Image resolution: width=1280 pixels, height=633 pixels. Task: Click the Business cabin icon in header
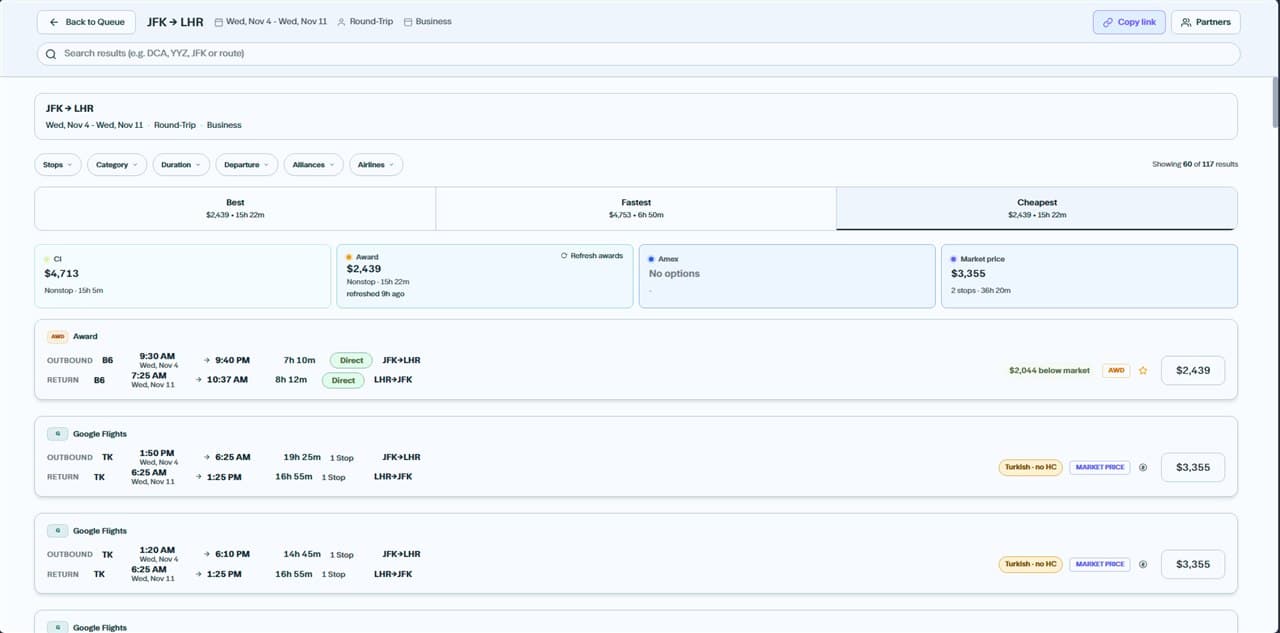click(x=408, y=22)
